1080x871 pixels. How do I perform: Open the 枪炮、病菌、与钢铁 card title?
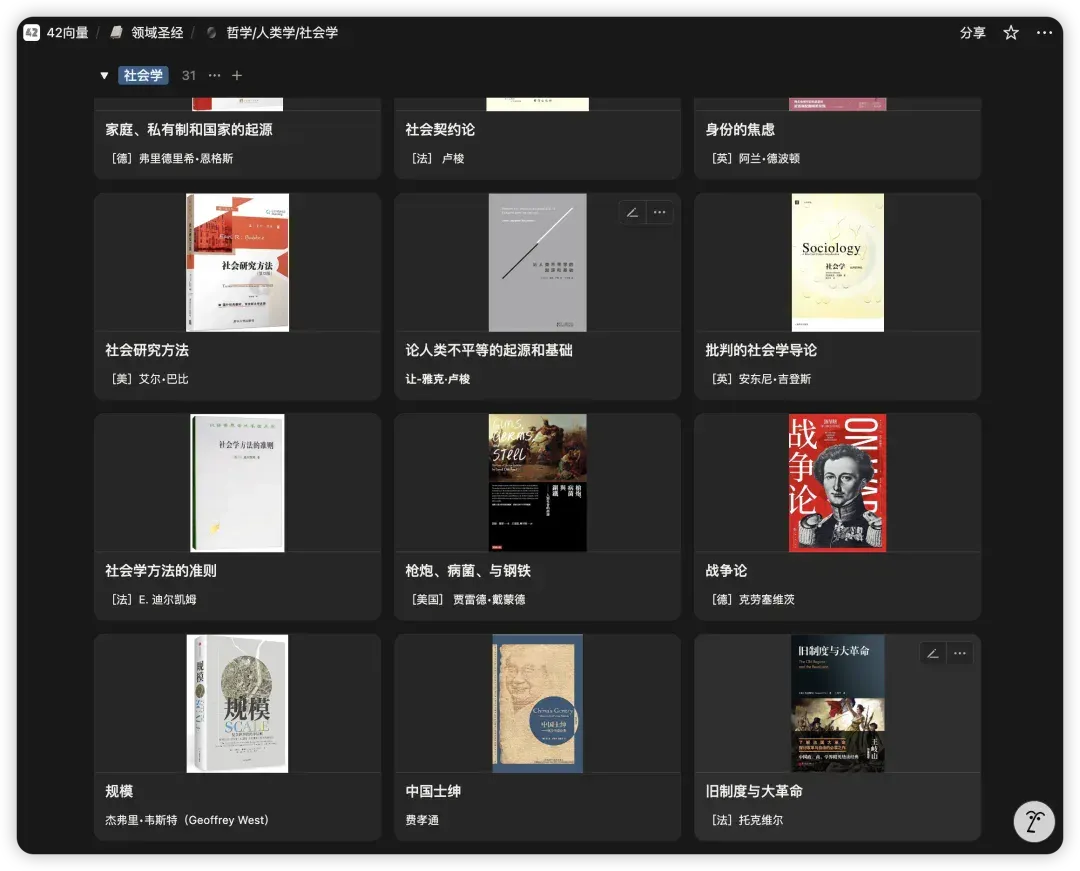(x=468, y=570)
